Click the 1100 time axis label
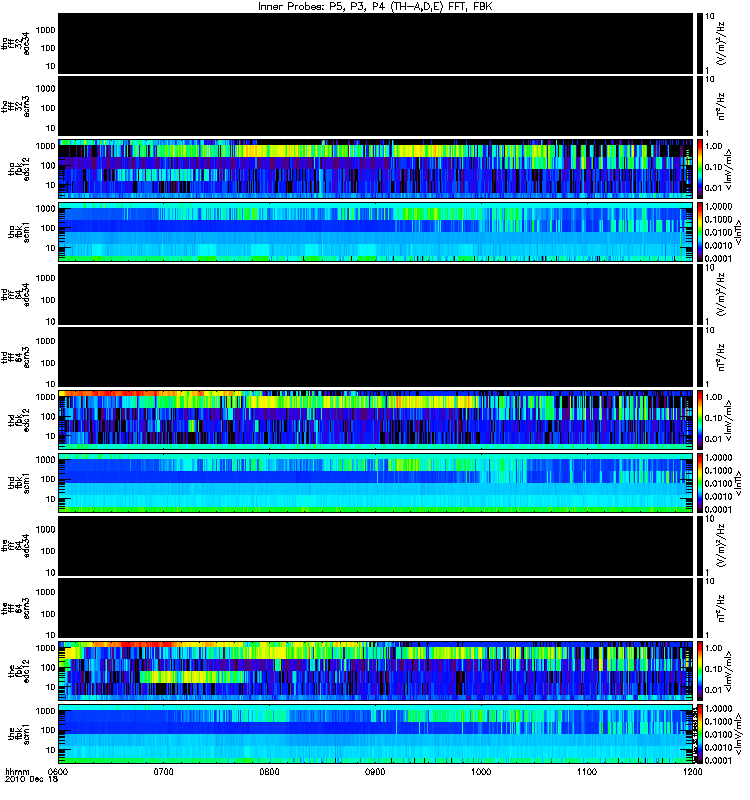 click(x=587, y=772)
